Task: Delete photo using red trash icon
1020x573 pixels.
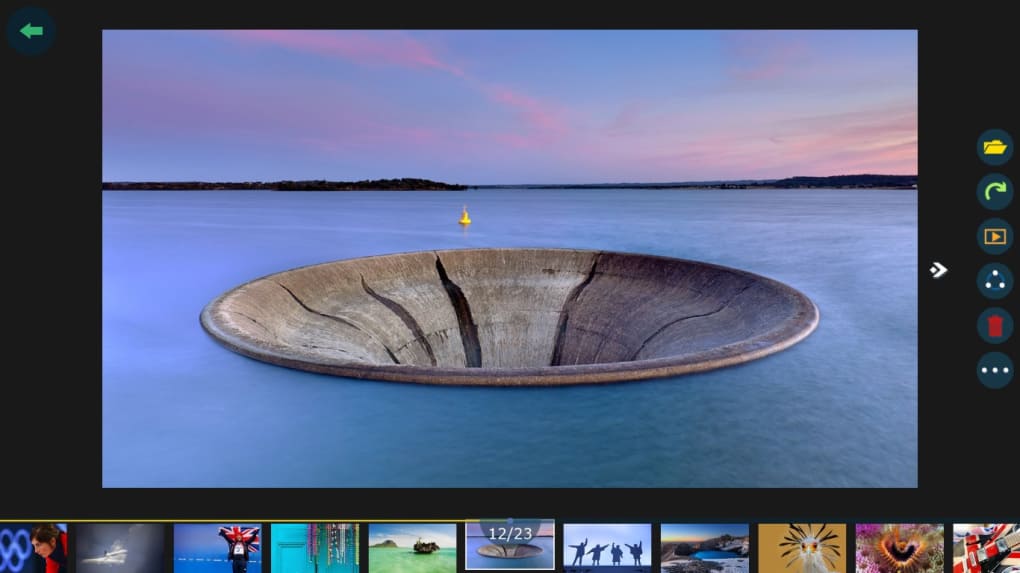Action: pos(995,325)
